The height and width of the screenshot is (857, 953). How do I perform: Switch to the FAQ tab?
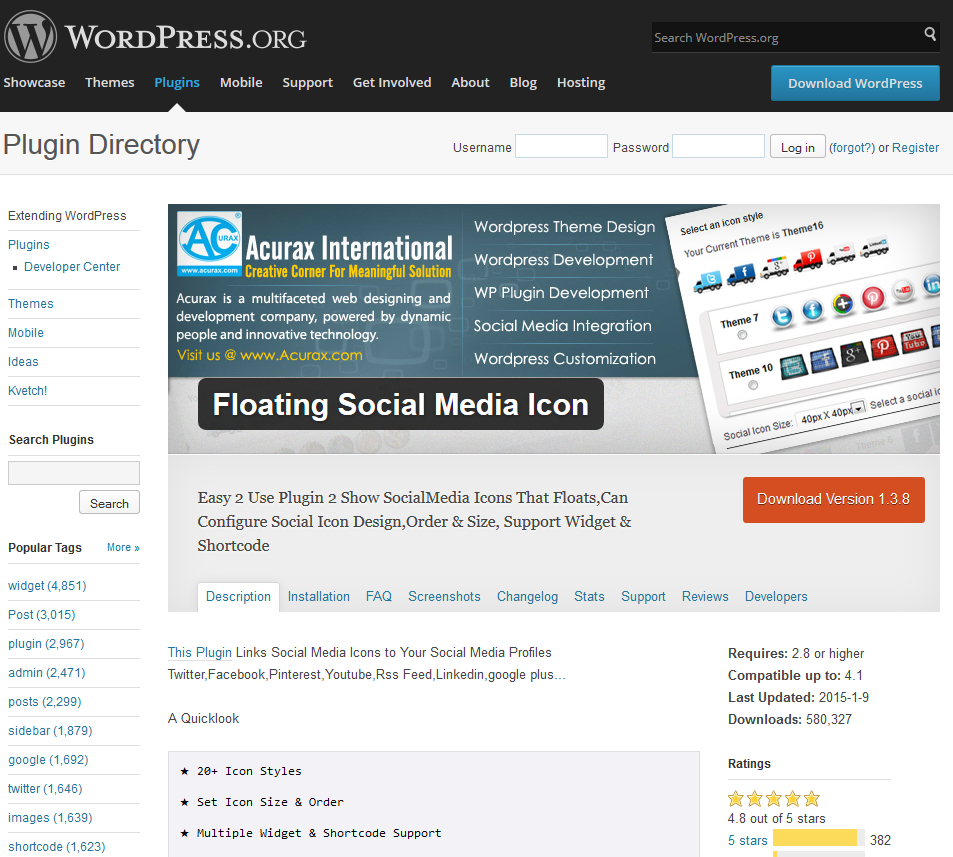pyautogui.click(x=379, y=597)
